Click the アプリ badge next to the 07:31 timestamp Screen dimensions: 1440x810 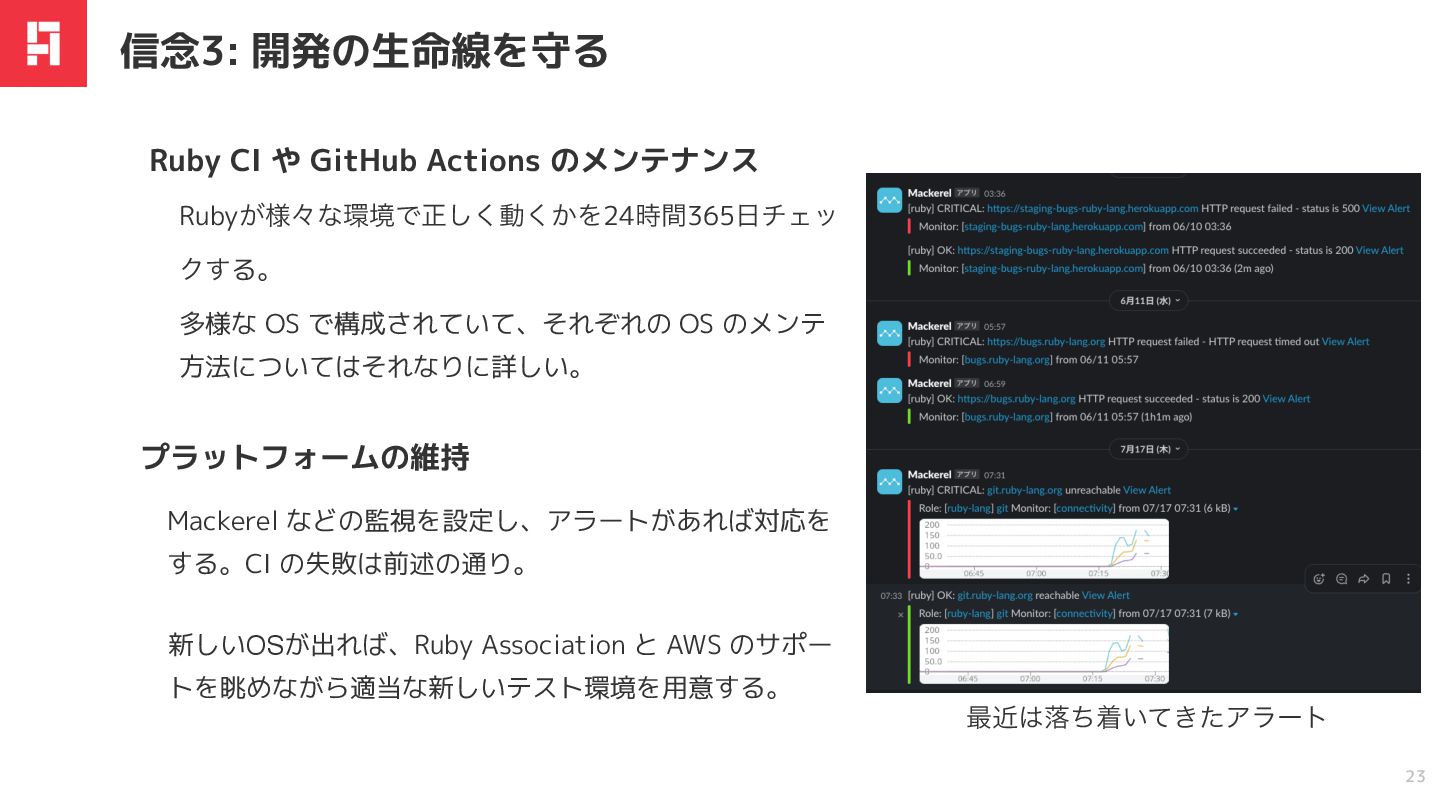[966, 474]
